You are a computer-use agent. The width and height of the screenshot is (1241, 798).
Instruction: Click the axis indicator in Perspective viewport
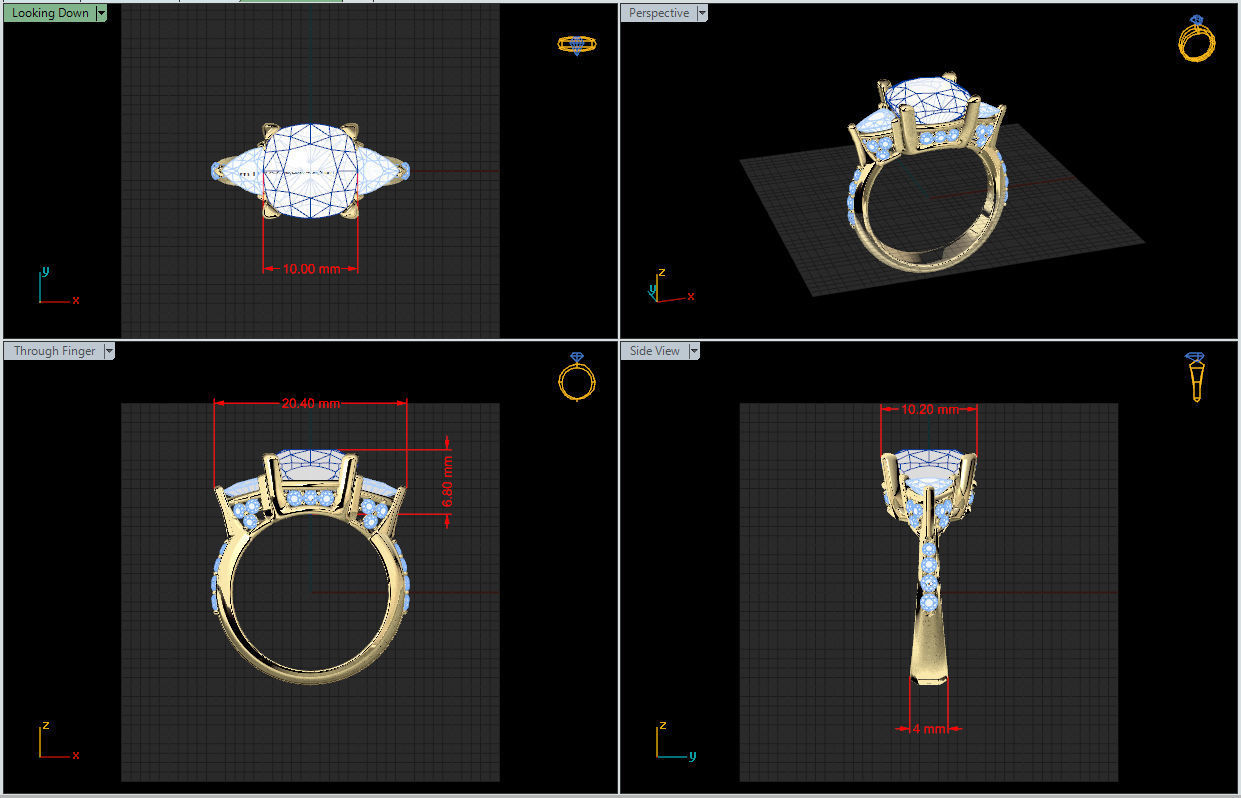pyautogui.click(x=669, y=285)
